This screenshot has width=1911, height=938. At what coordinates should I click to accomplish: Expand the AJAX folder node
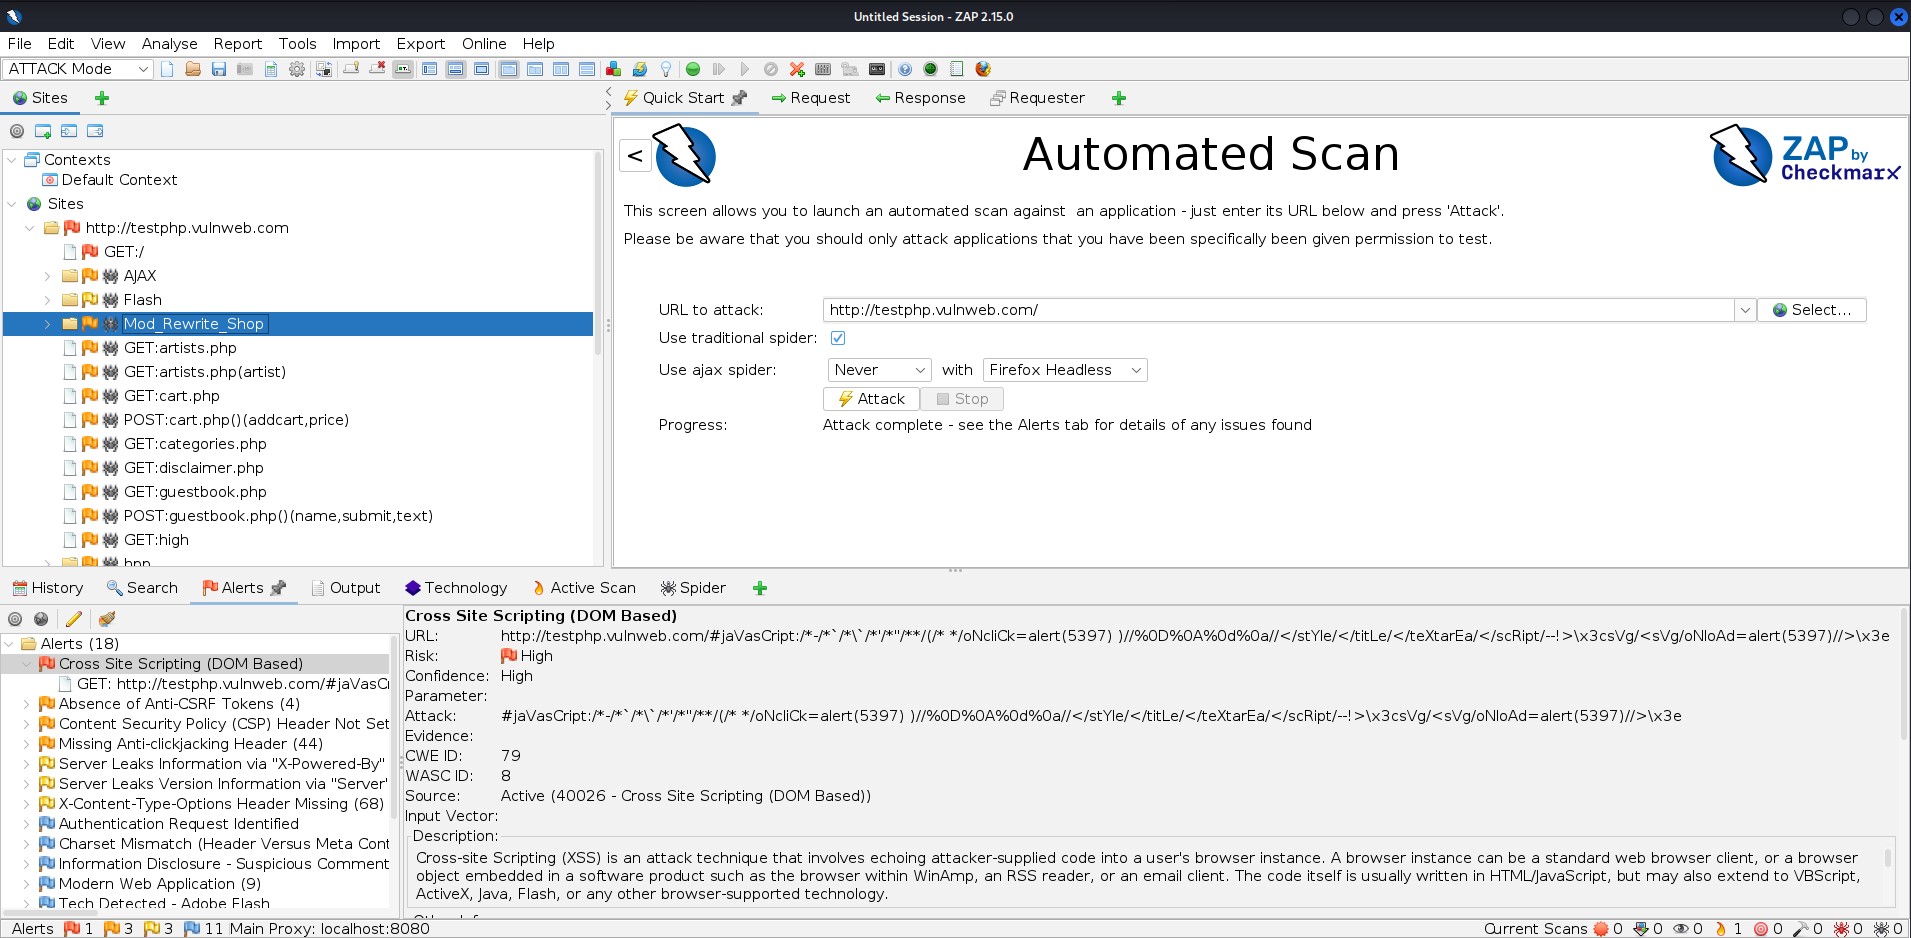(47, 276)
